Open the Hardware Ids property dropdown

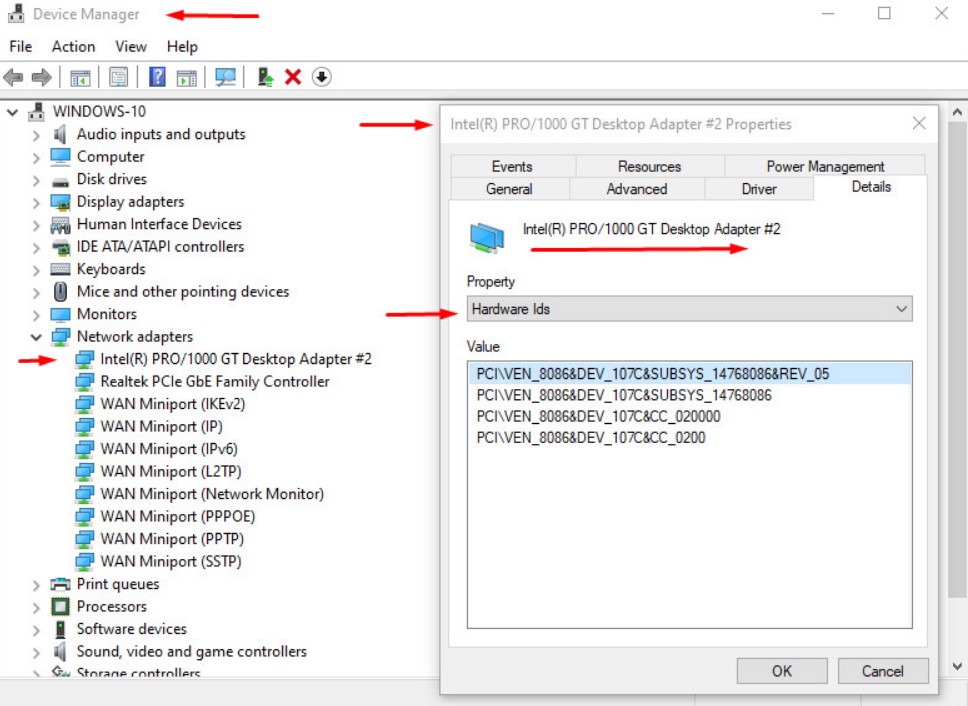click(689, 309)
